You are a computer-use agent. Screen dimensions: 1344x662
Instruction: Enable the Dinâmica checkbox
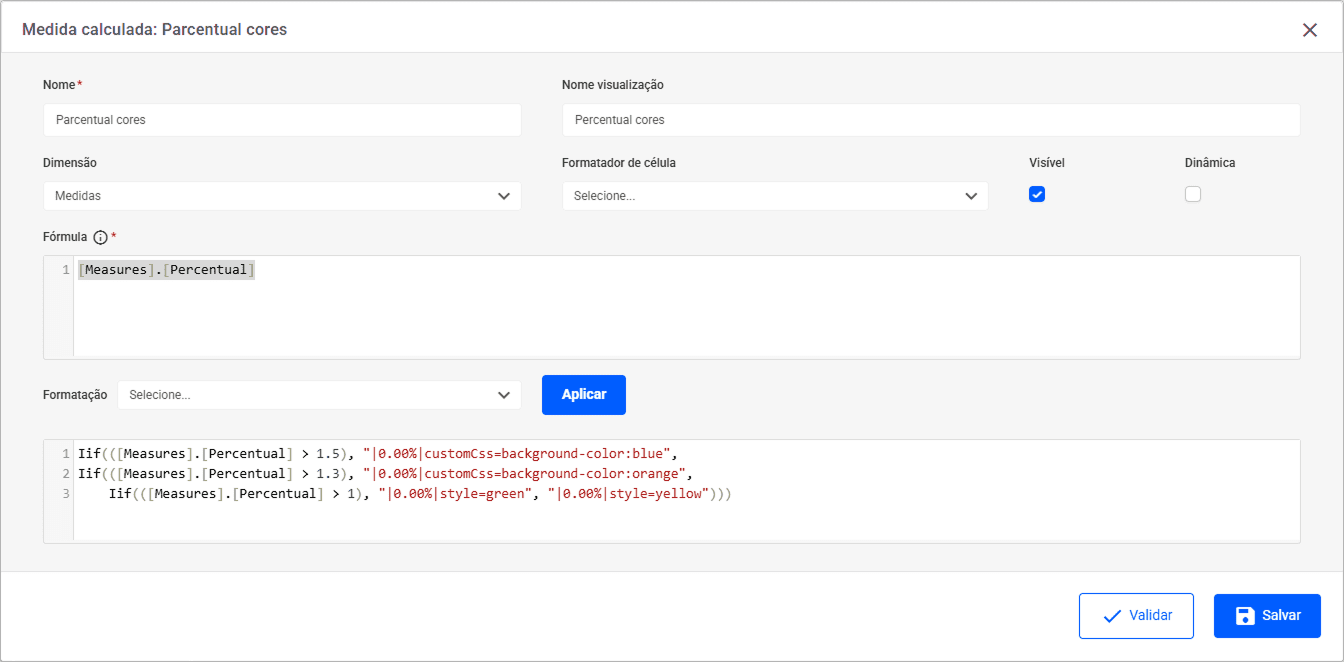(x=1193, y=195)
